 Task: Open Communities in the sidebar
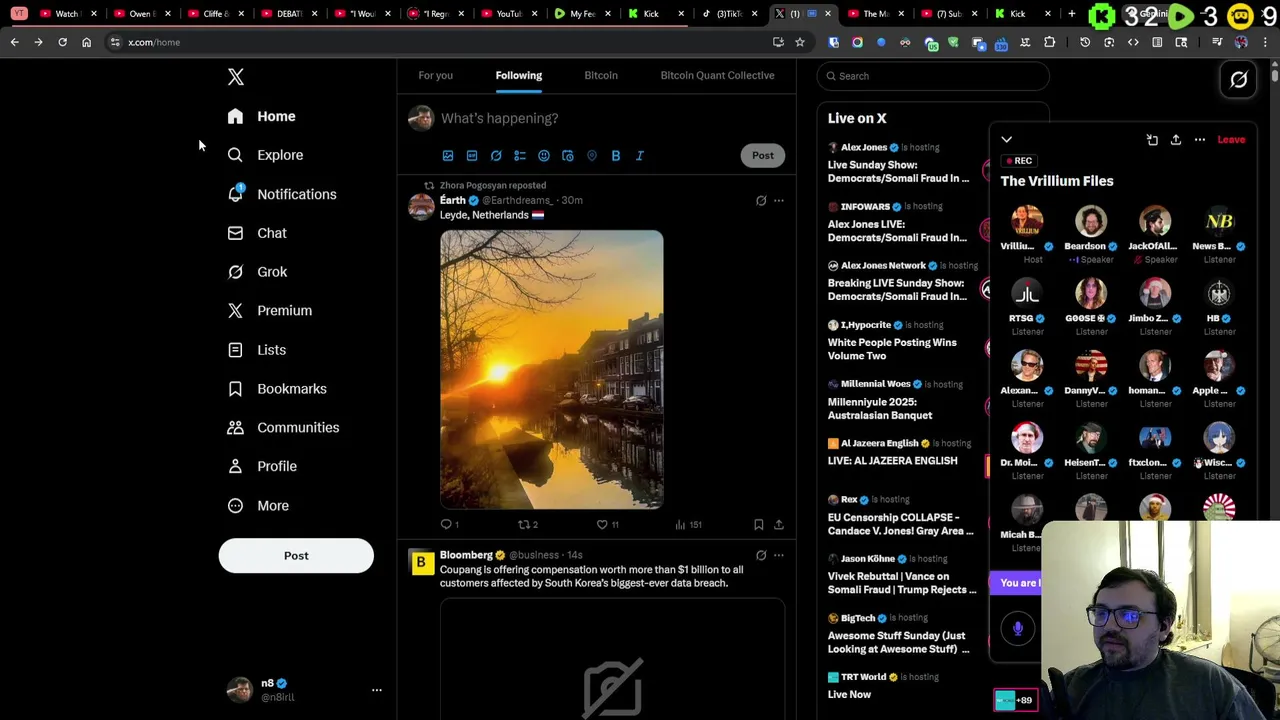[x=283, y=428]
